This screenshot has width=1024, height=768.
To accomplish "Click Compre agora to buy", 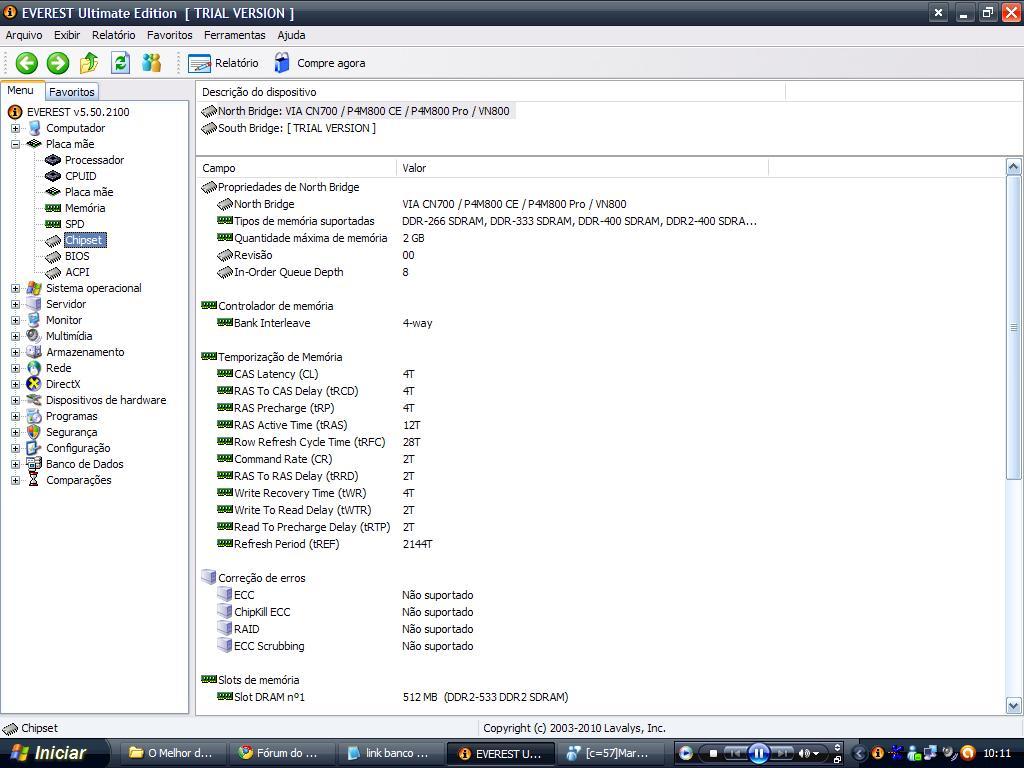I will (x=320, y=63).
